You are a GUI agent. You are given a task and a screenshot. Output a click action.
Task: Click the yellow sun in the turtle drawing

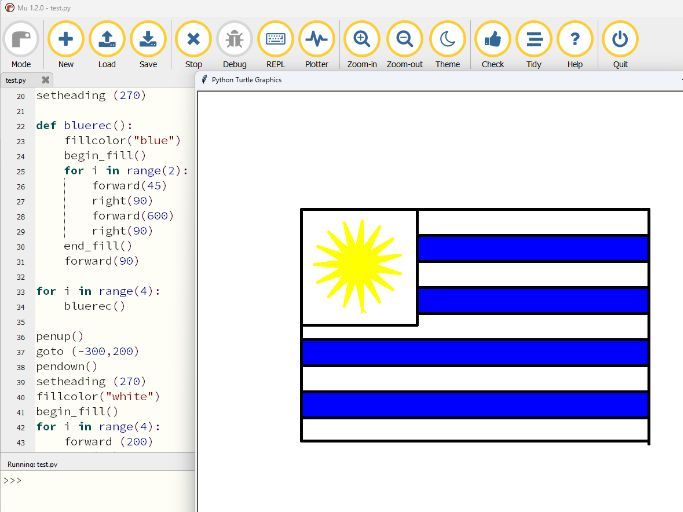358,265
